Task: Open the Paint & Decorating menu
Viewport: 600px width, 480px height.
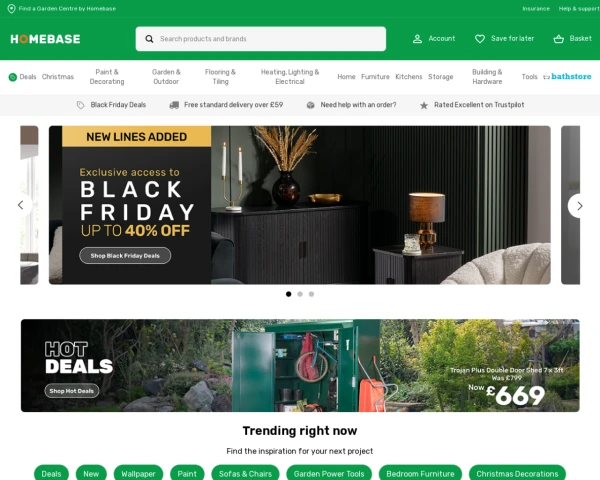Action: pos(107,77)
